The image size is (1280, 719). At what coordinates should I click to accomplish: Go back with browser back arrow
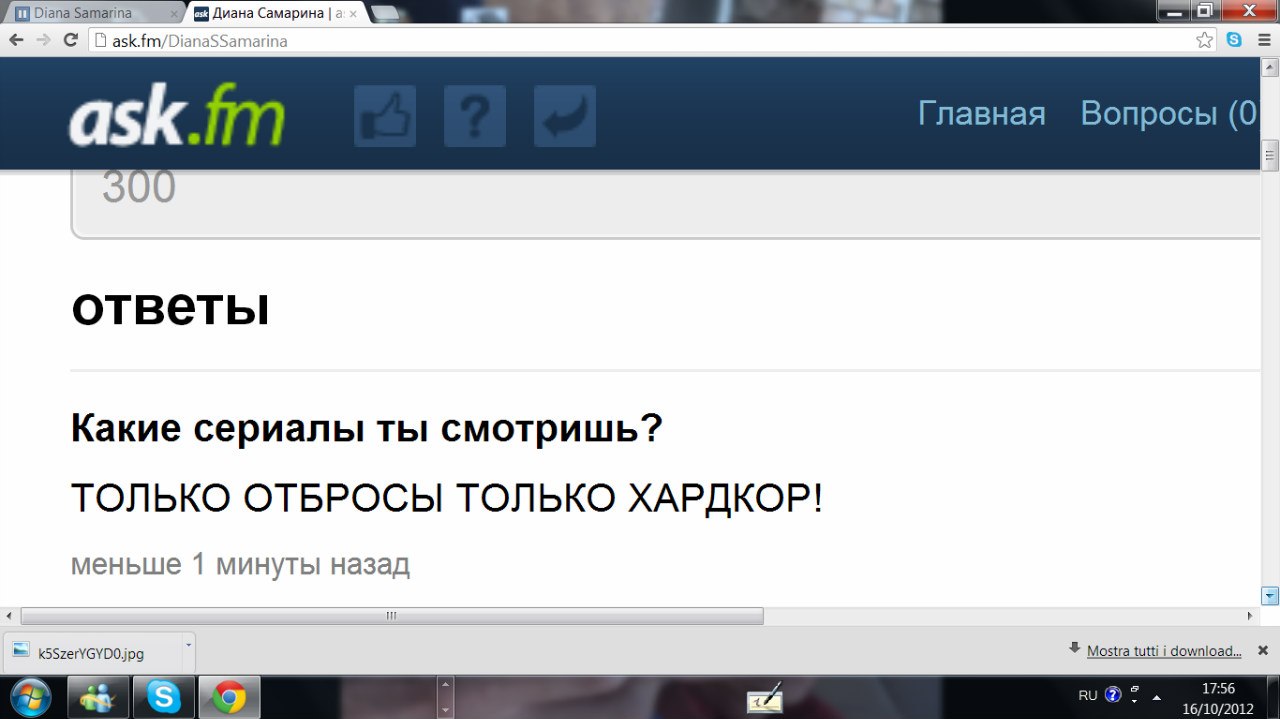16,40
